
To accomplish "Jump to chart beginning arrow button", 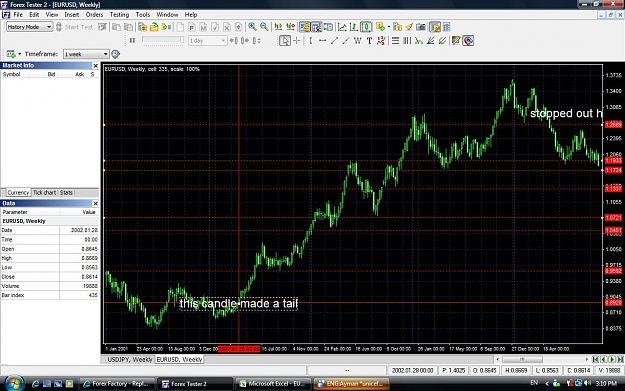I will 596,359.
